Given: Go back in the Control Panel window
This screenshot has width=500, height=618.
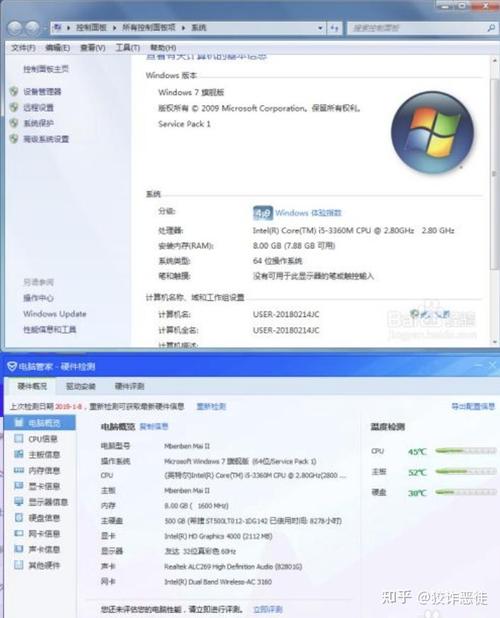Looking at the screenshot, I should click(x=15, y=28).
